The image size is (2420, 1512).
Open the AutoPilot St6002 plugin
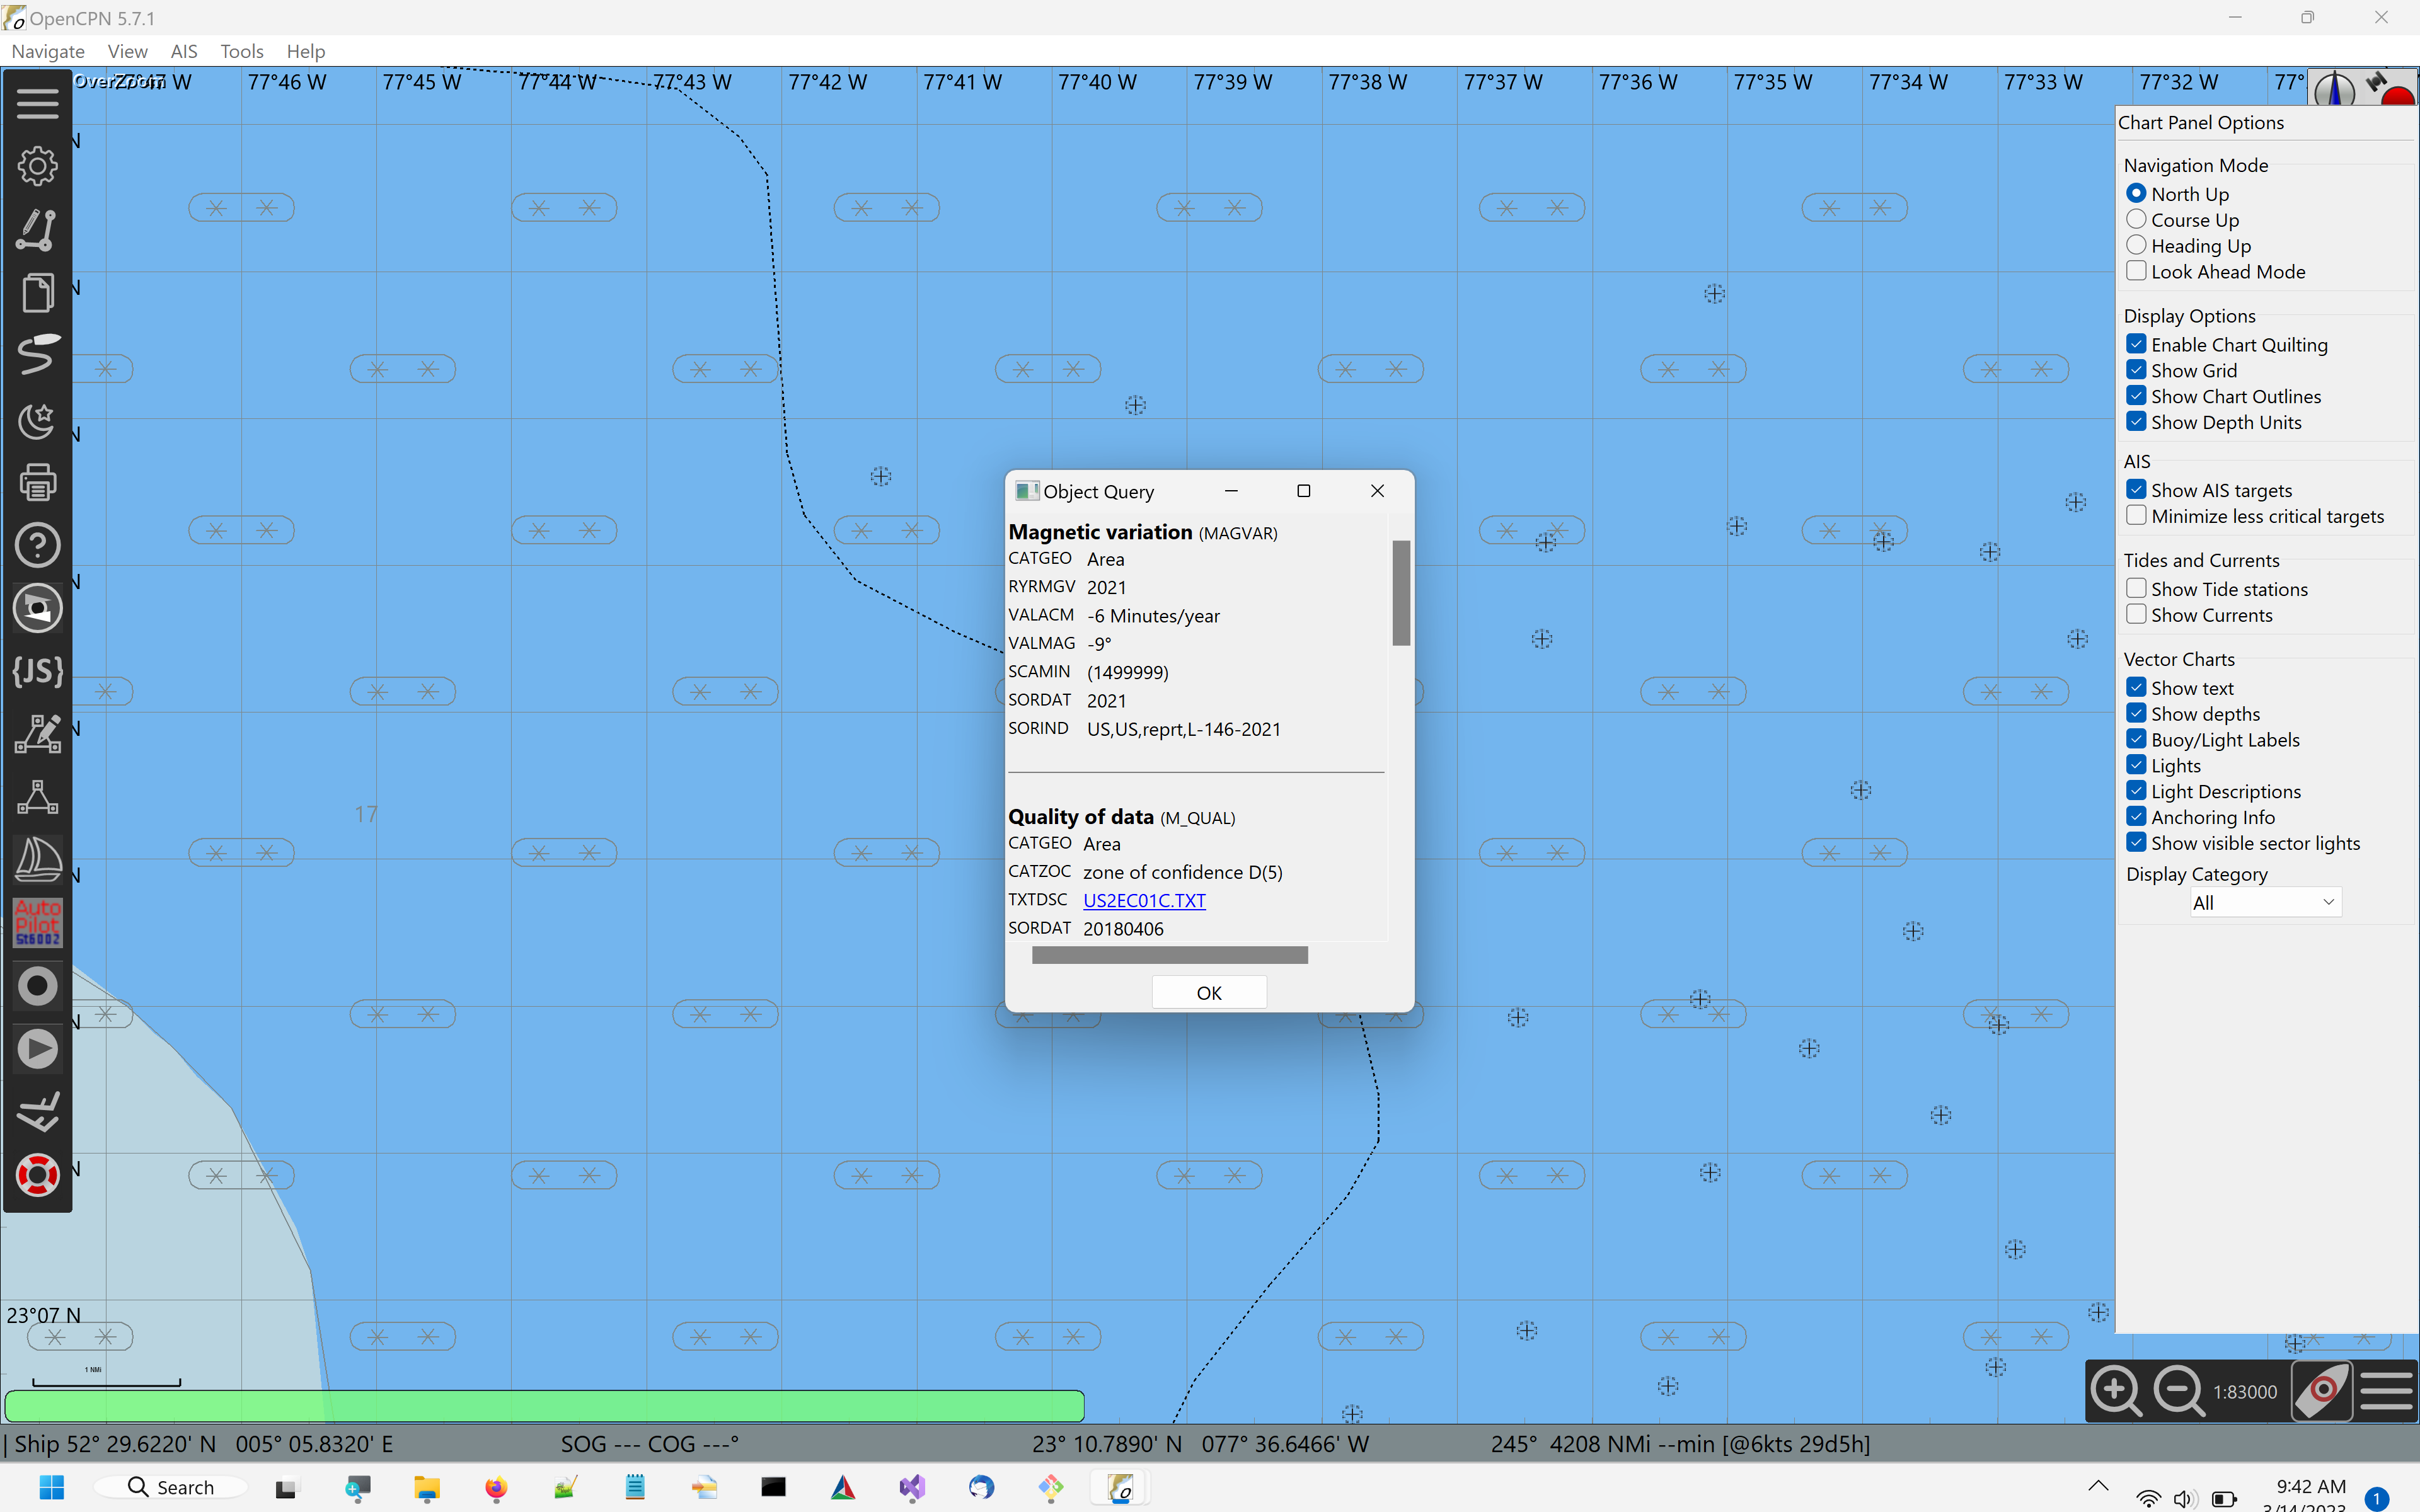(x=37, y=922)
